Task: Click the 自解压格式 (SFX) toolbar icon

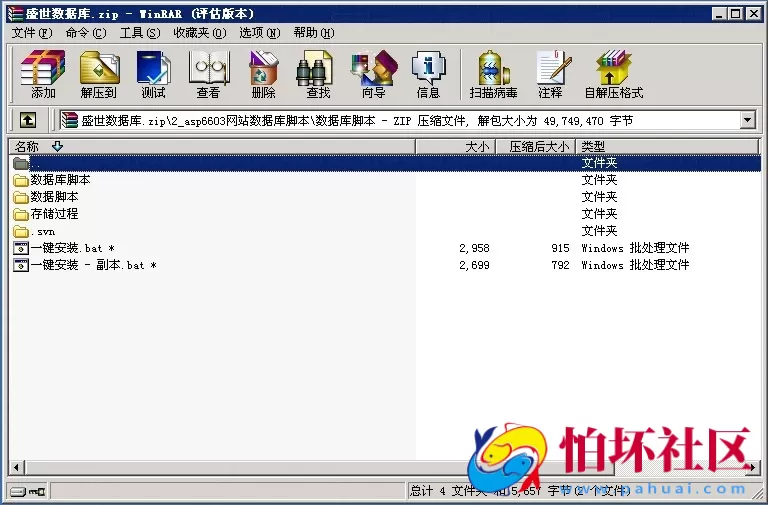Action: coord(614,73)
